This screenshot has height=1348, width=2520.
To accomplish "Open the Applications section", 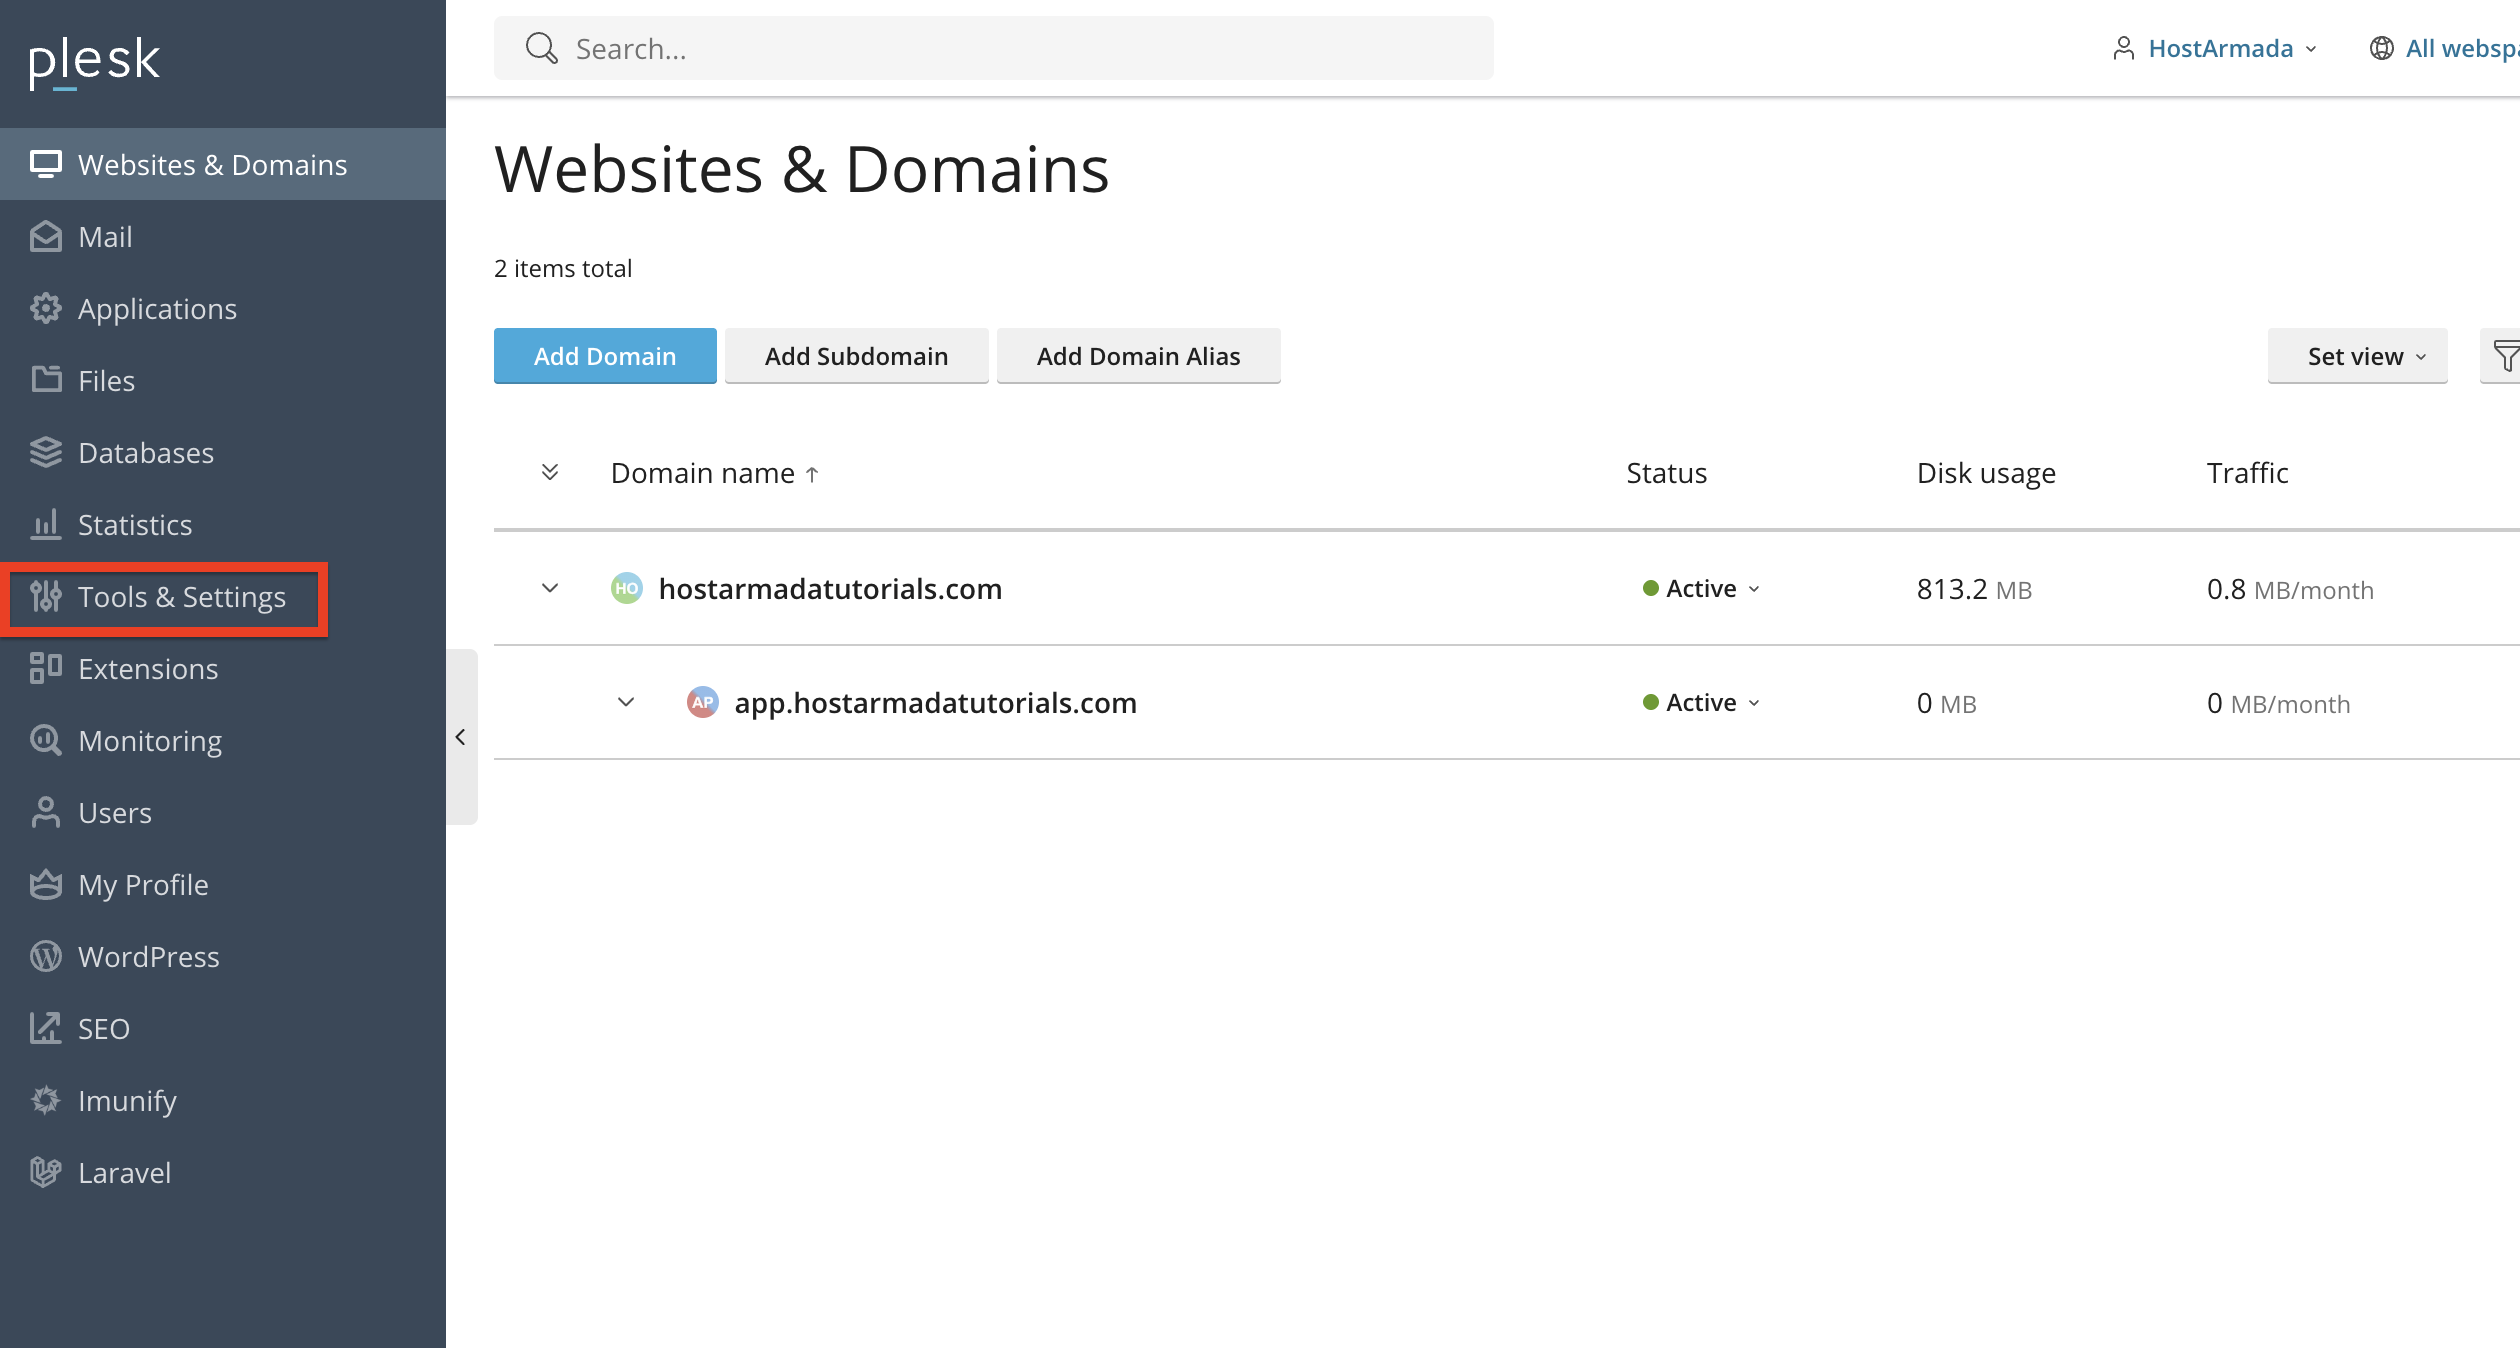I will point(223,308).
